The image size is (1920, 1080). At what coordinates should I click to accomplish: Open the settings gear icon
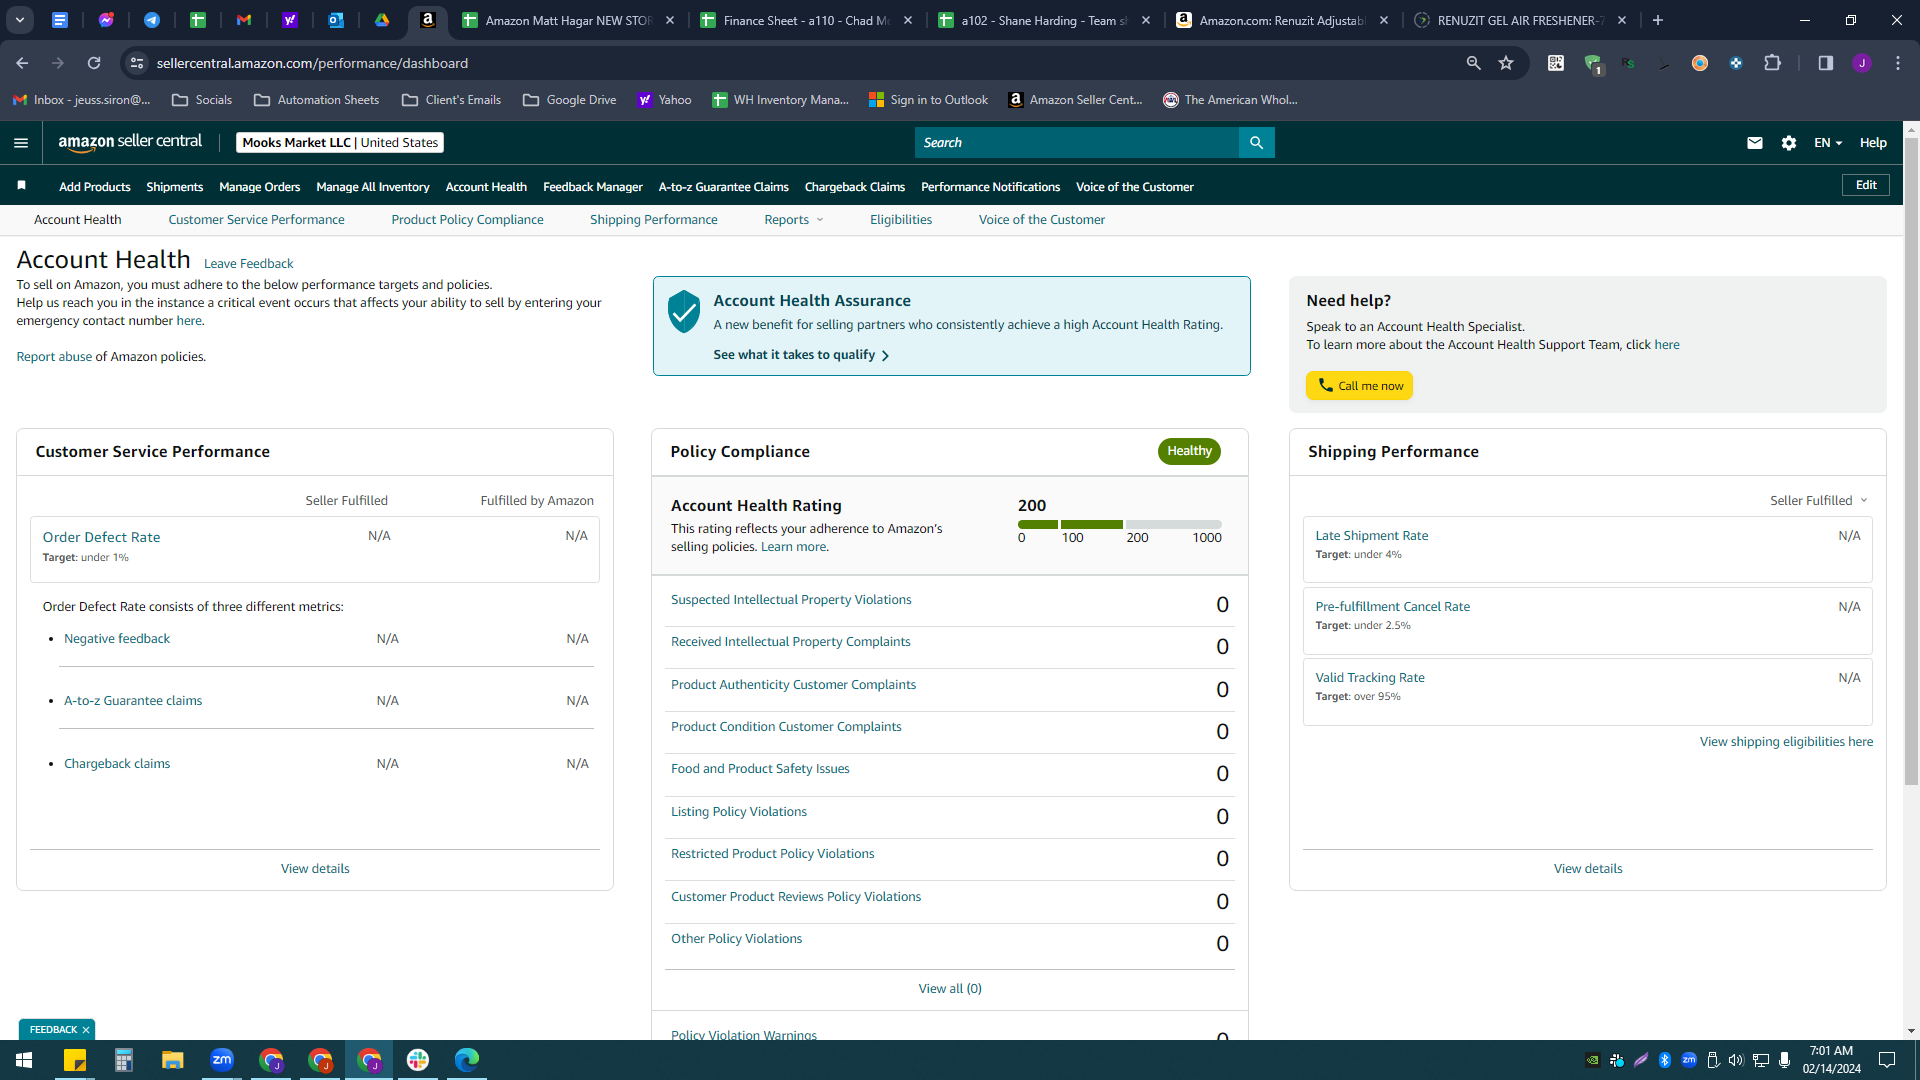1788,143
